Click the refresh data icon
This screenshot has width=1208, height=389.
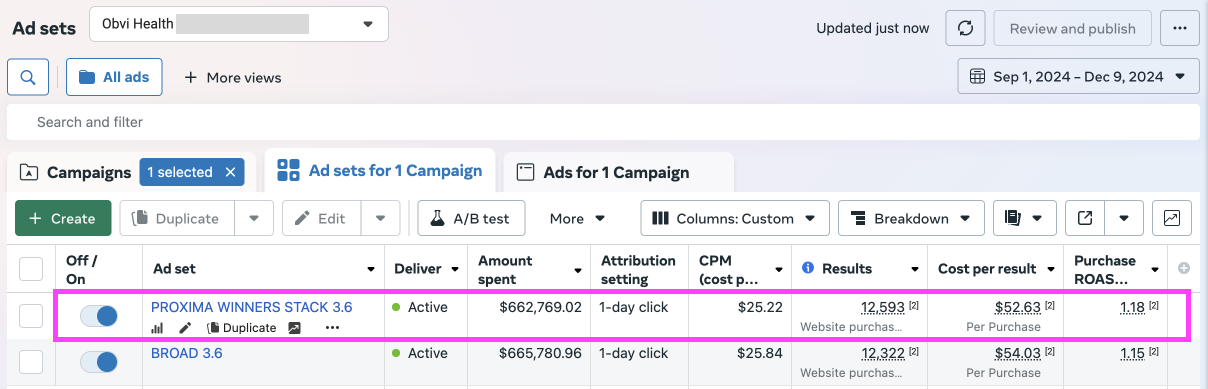click(965, 28)
